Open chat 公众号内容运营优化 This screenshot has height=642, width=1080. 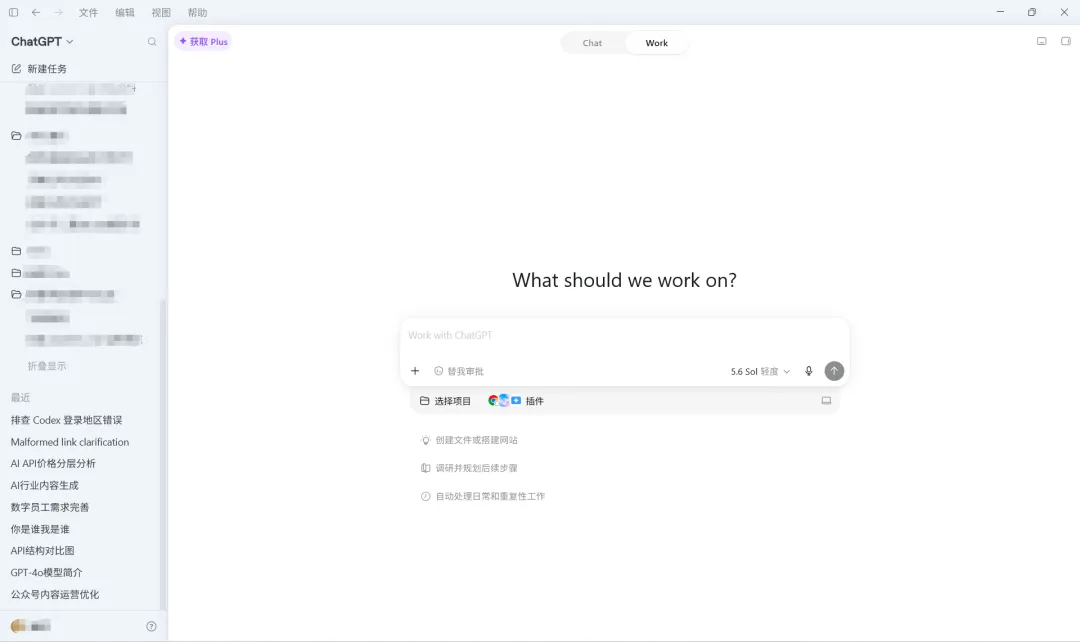click(x=54, y=594)
